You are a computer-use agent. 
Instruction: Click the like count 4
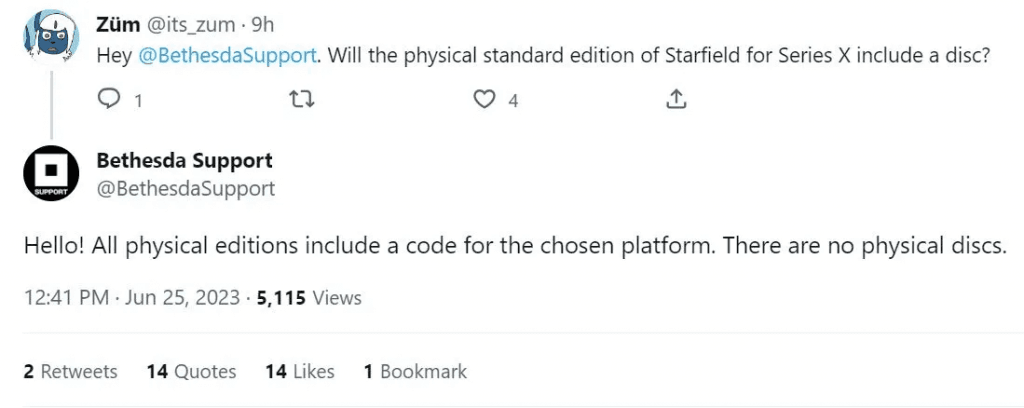coord(513,100)
